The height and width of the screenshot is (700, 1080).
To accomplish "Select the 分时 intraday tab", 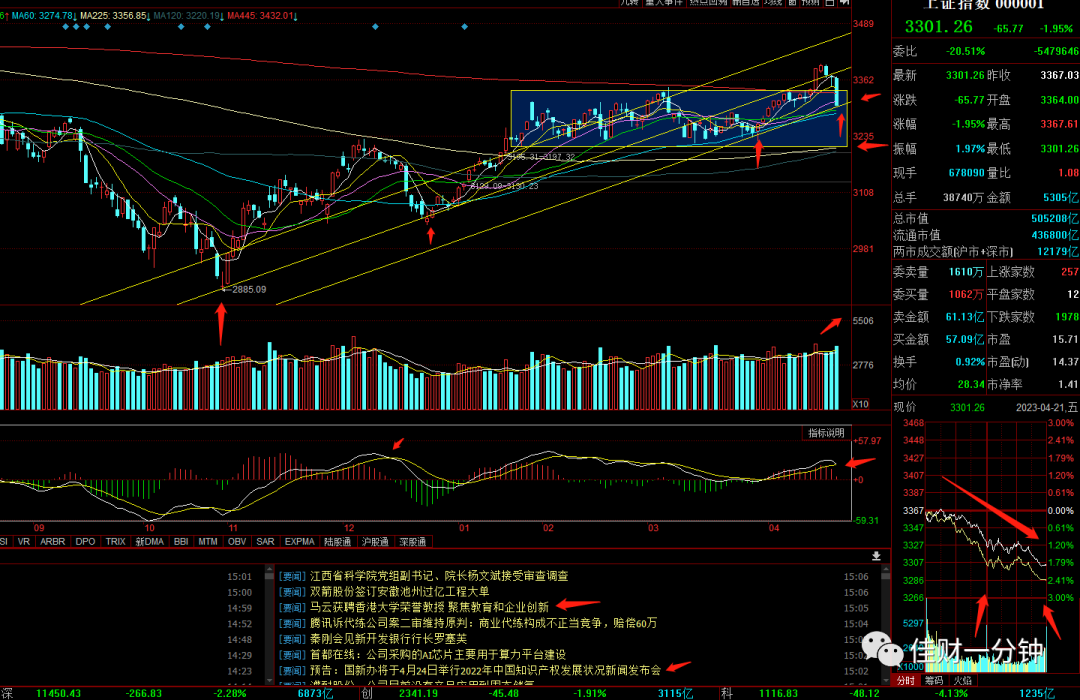I will 906,681.
